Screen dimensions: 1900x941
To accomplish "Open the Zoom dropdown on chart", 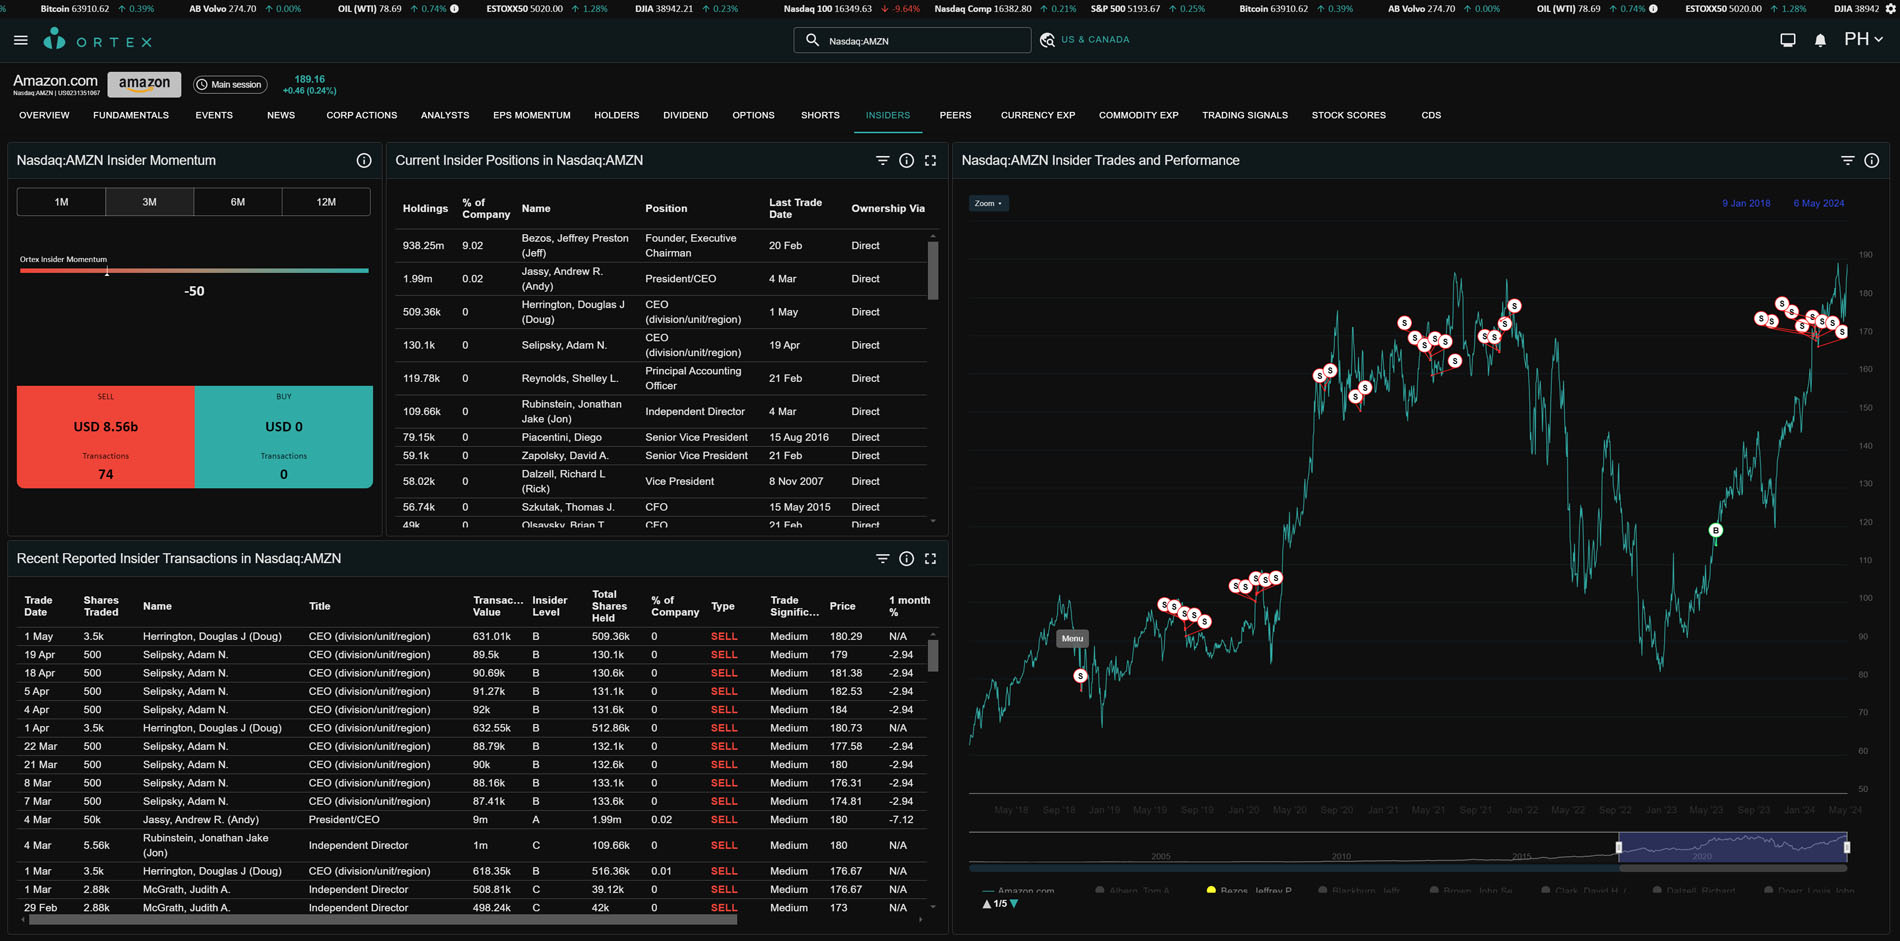I will coord(988,203).
